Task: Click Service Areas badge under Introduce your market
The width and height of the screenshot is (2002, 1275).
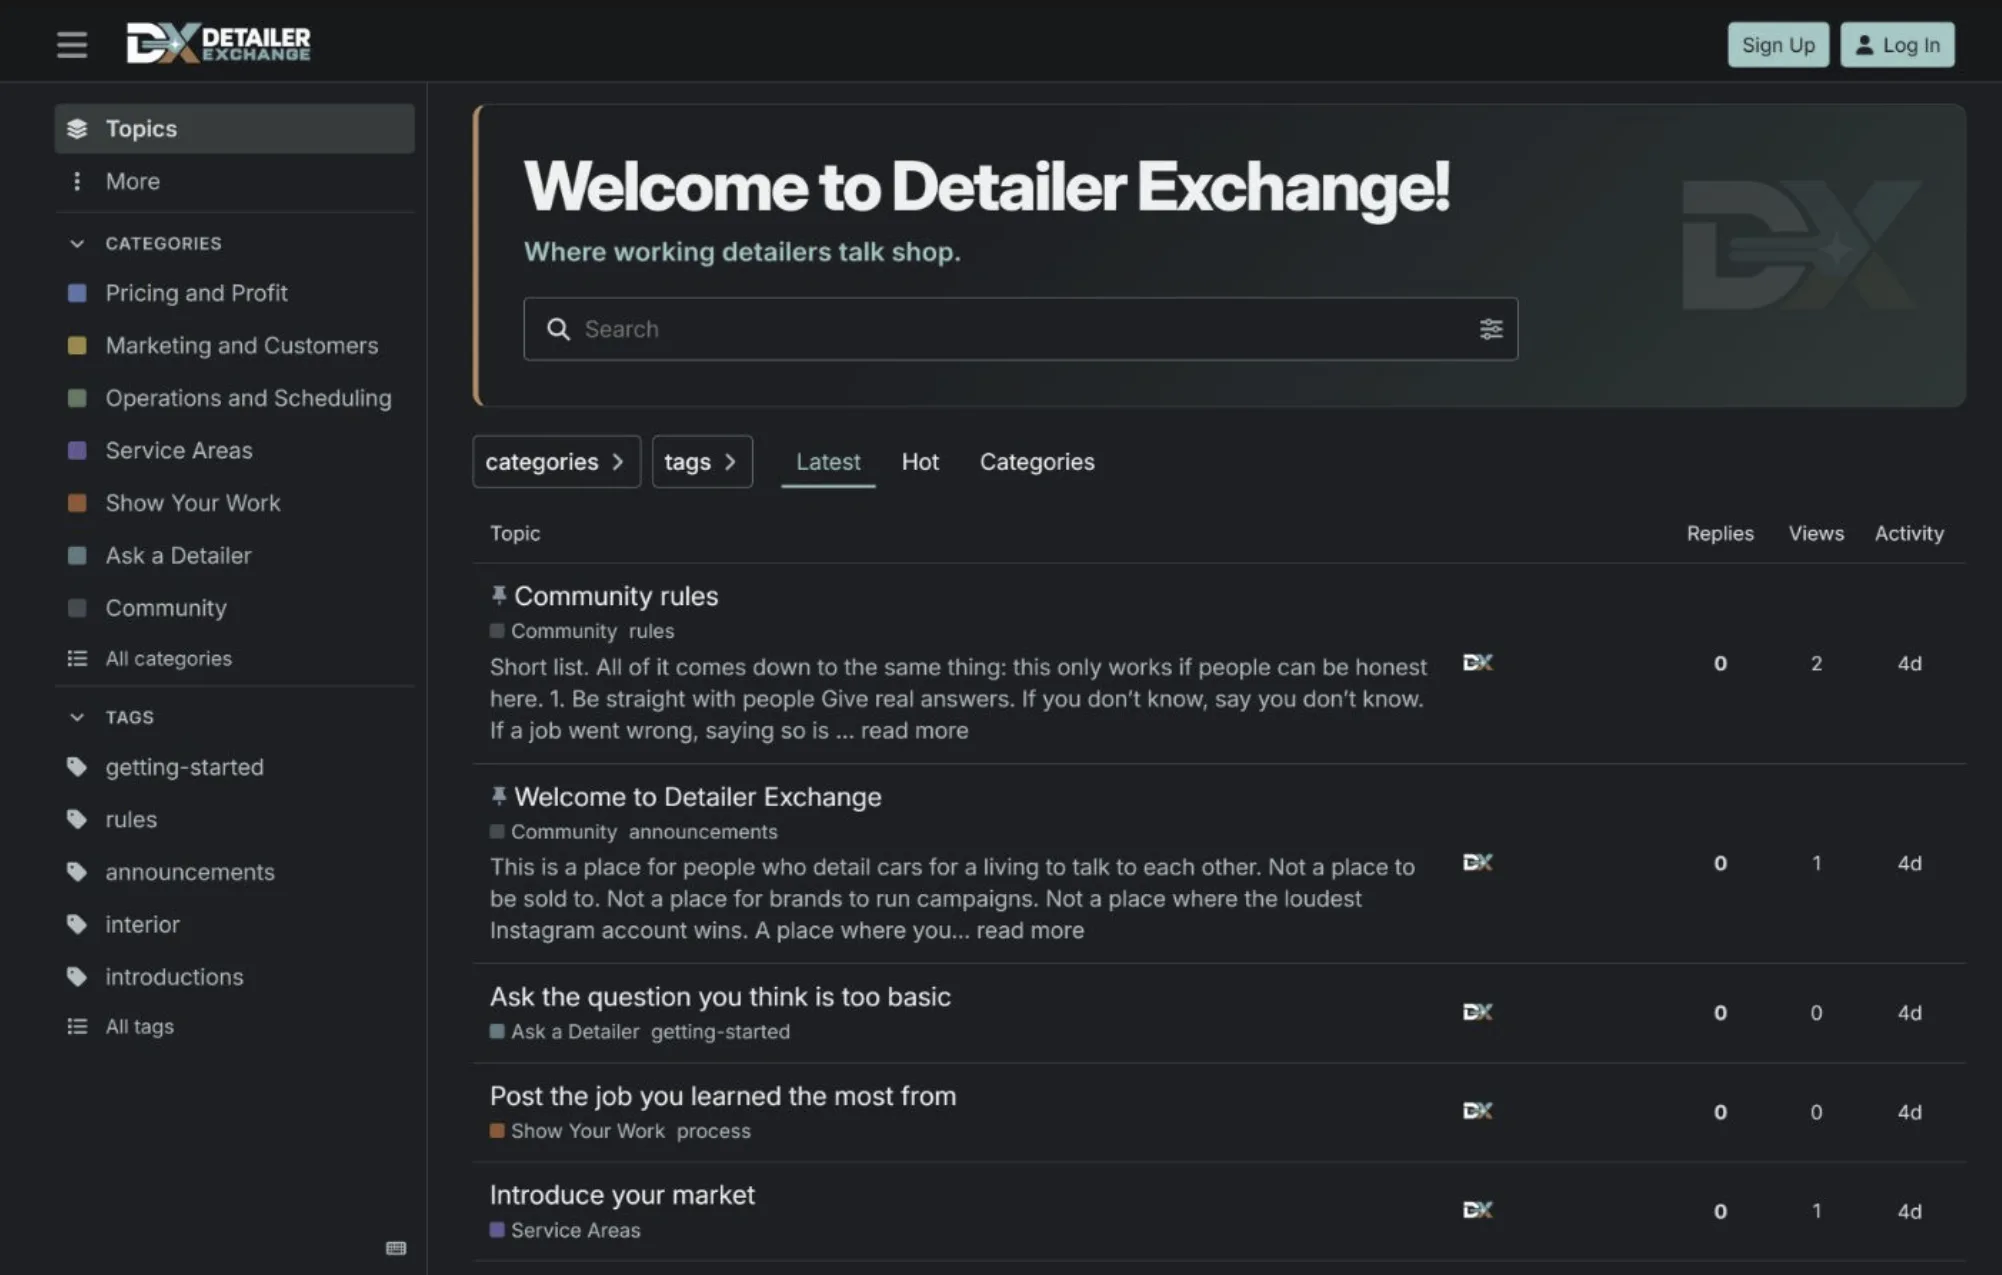Action: pos(565,1230)
